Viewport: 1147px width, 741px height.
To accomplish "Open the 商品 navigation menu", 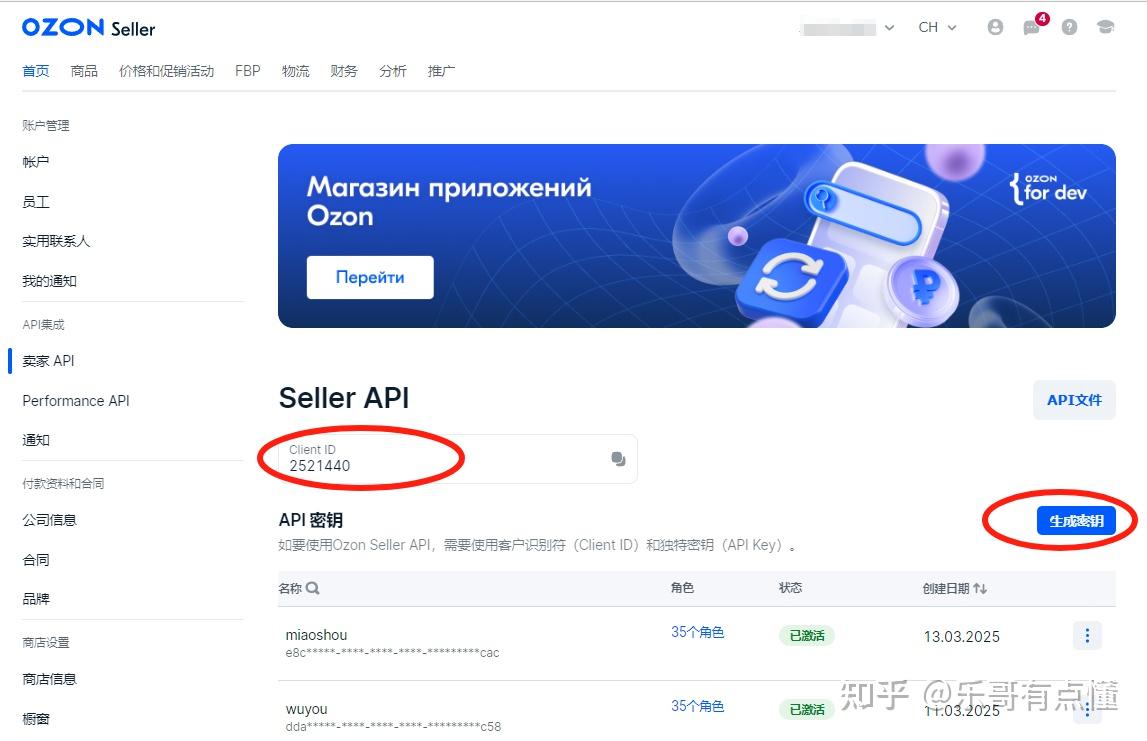I will [x=84, y=71].
